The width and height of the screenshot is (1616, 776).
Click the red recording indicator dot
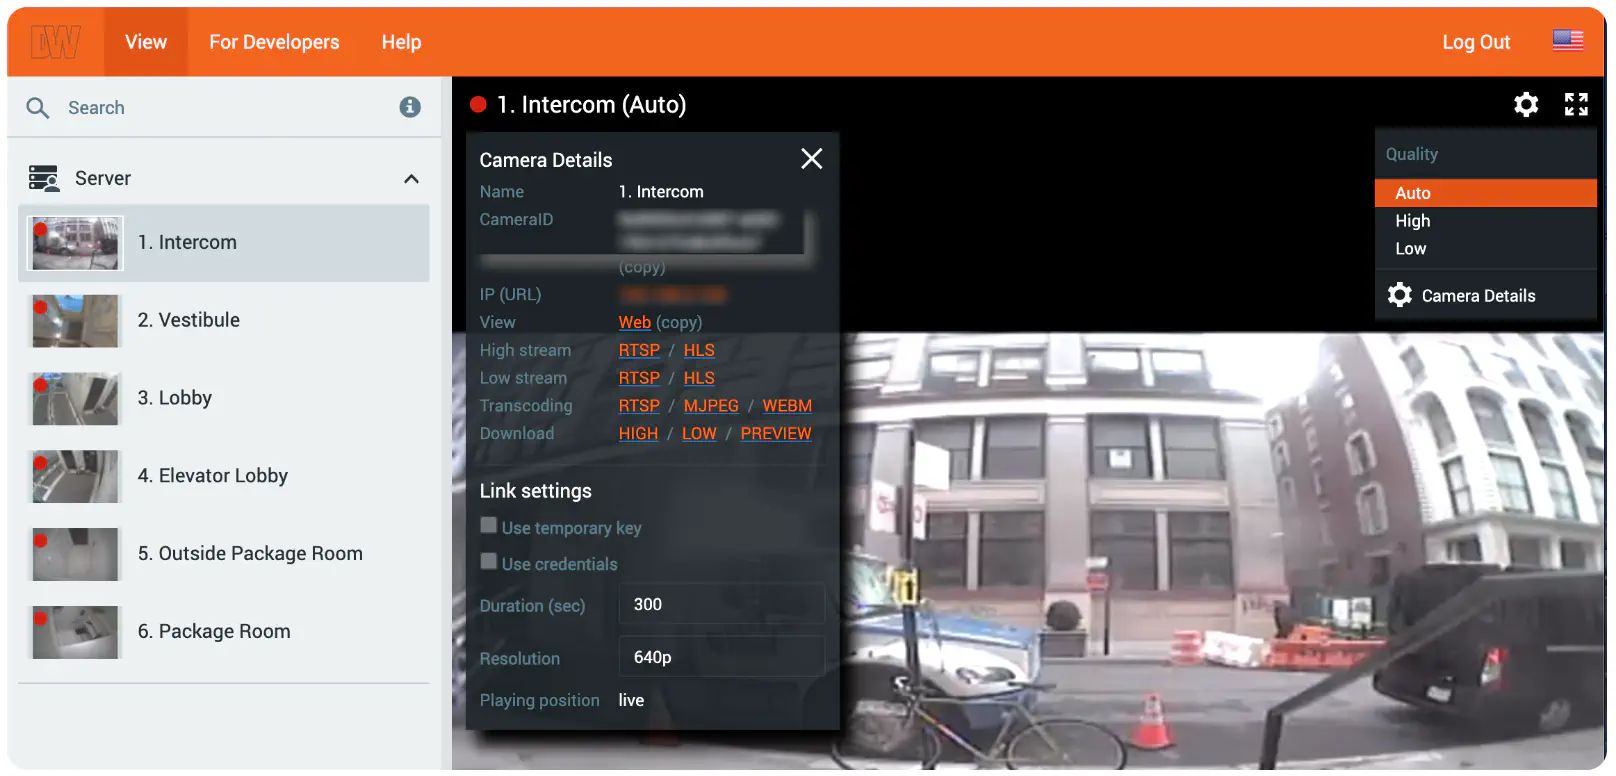[478, 105]
